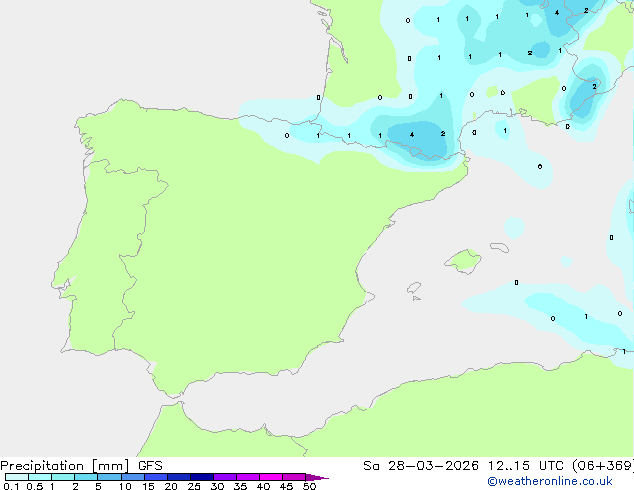Click the legend swatch between 2 and 5
The image size is (634, 490).
pos(86,477)
